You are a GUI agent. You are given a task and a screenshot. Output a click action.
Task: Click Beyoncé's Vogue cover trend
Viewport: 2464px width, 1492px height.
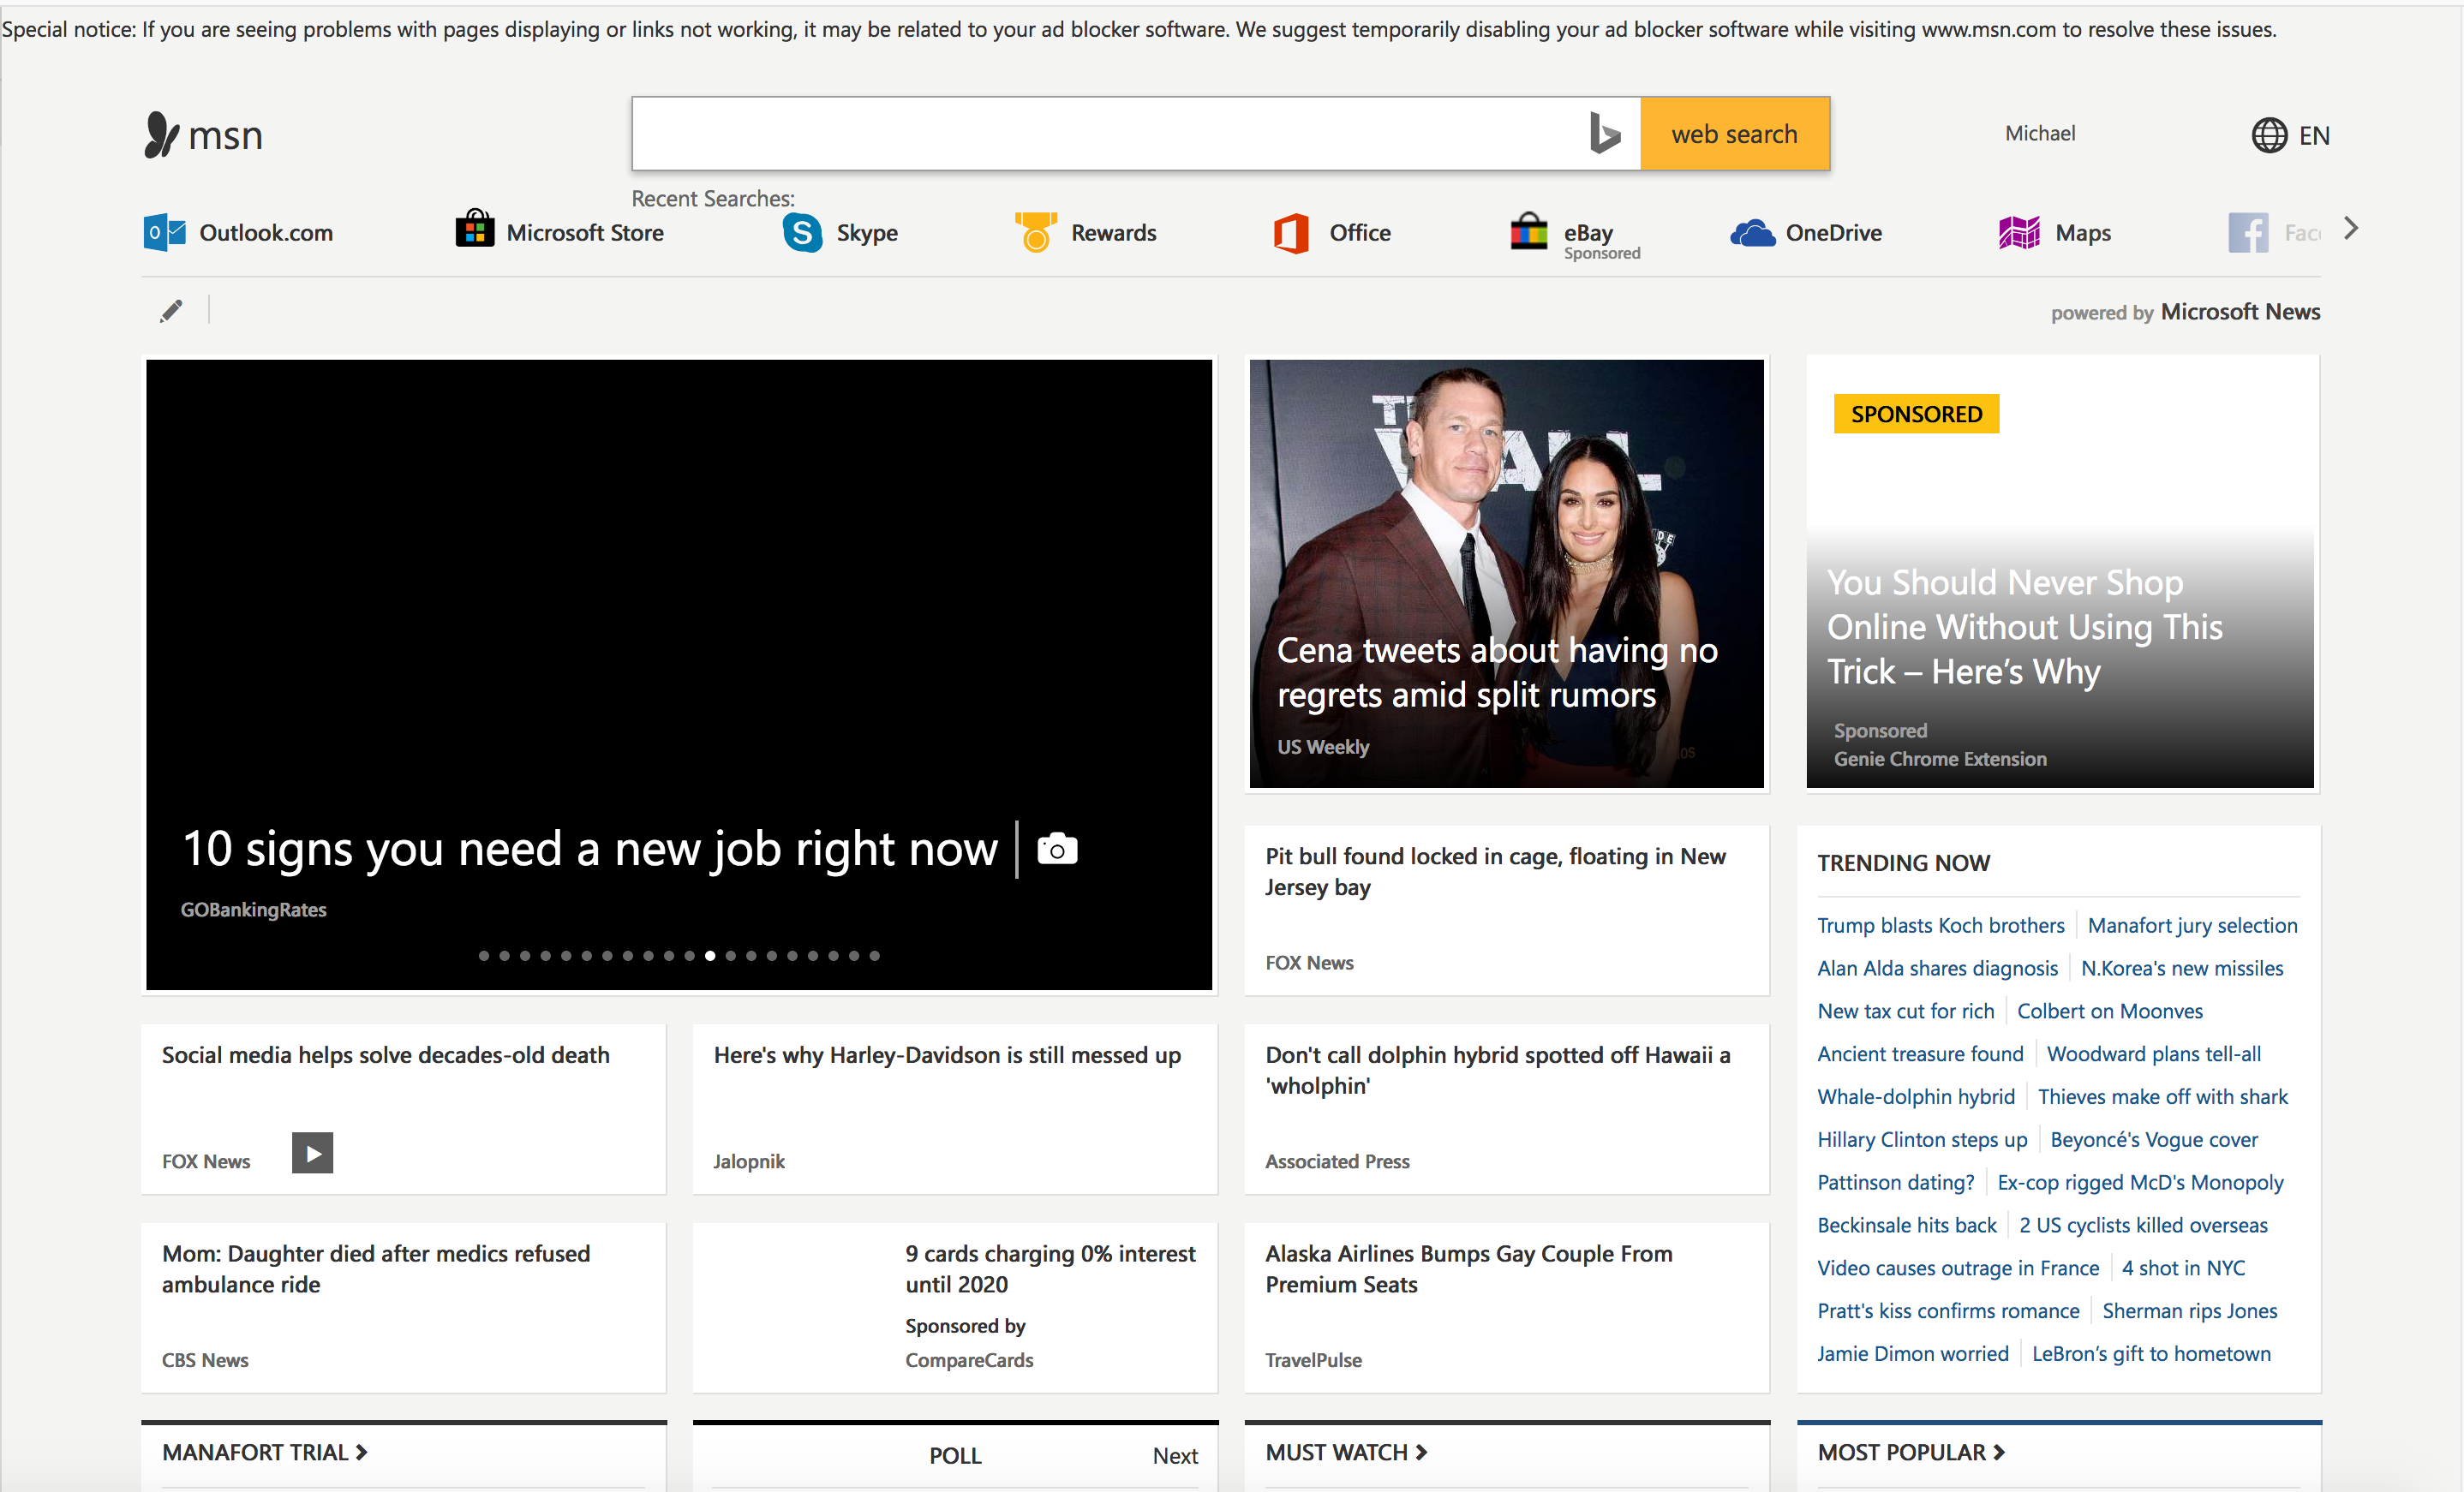[x=2154, y=1140]
